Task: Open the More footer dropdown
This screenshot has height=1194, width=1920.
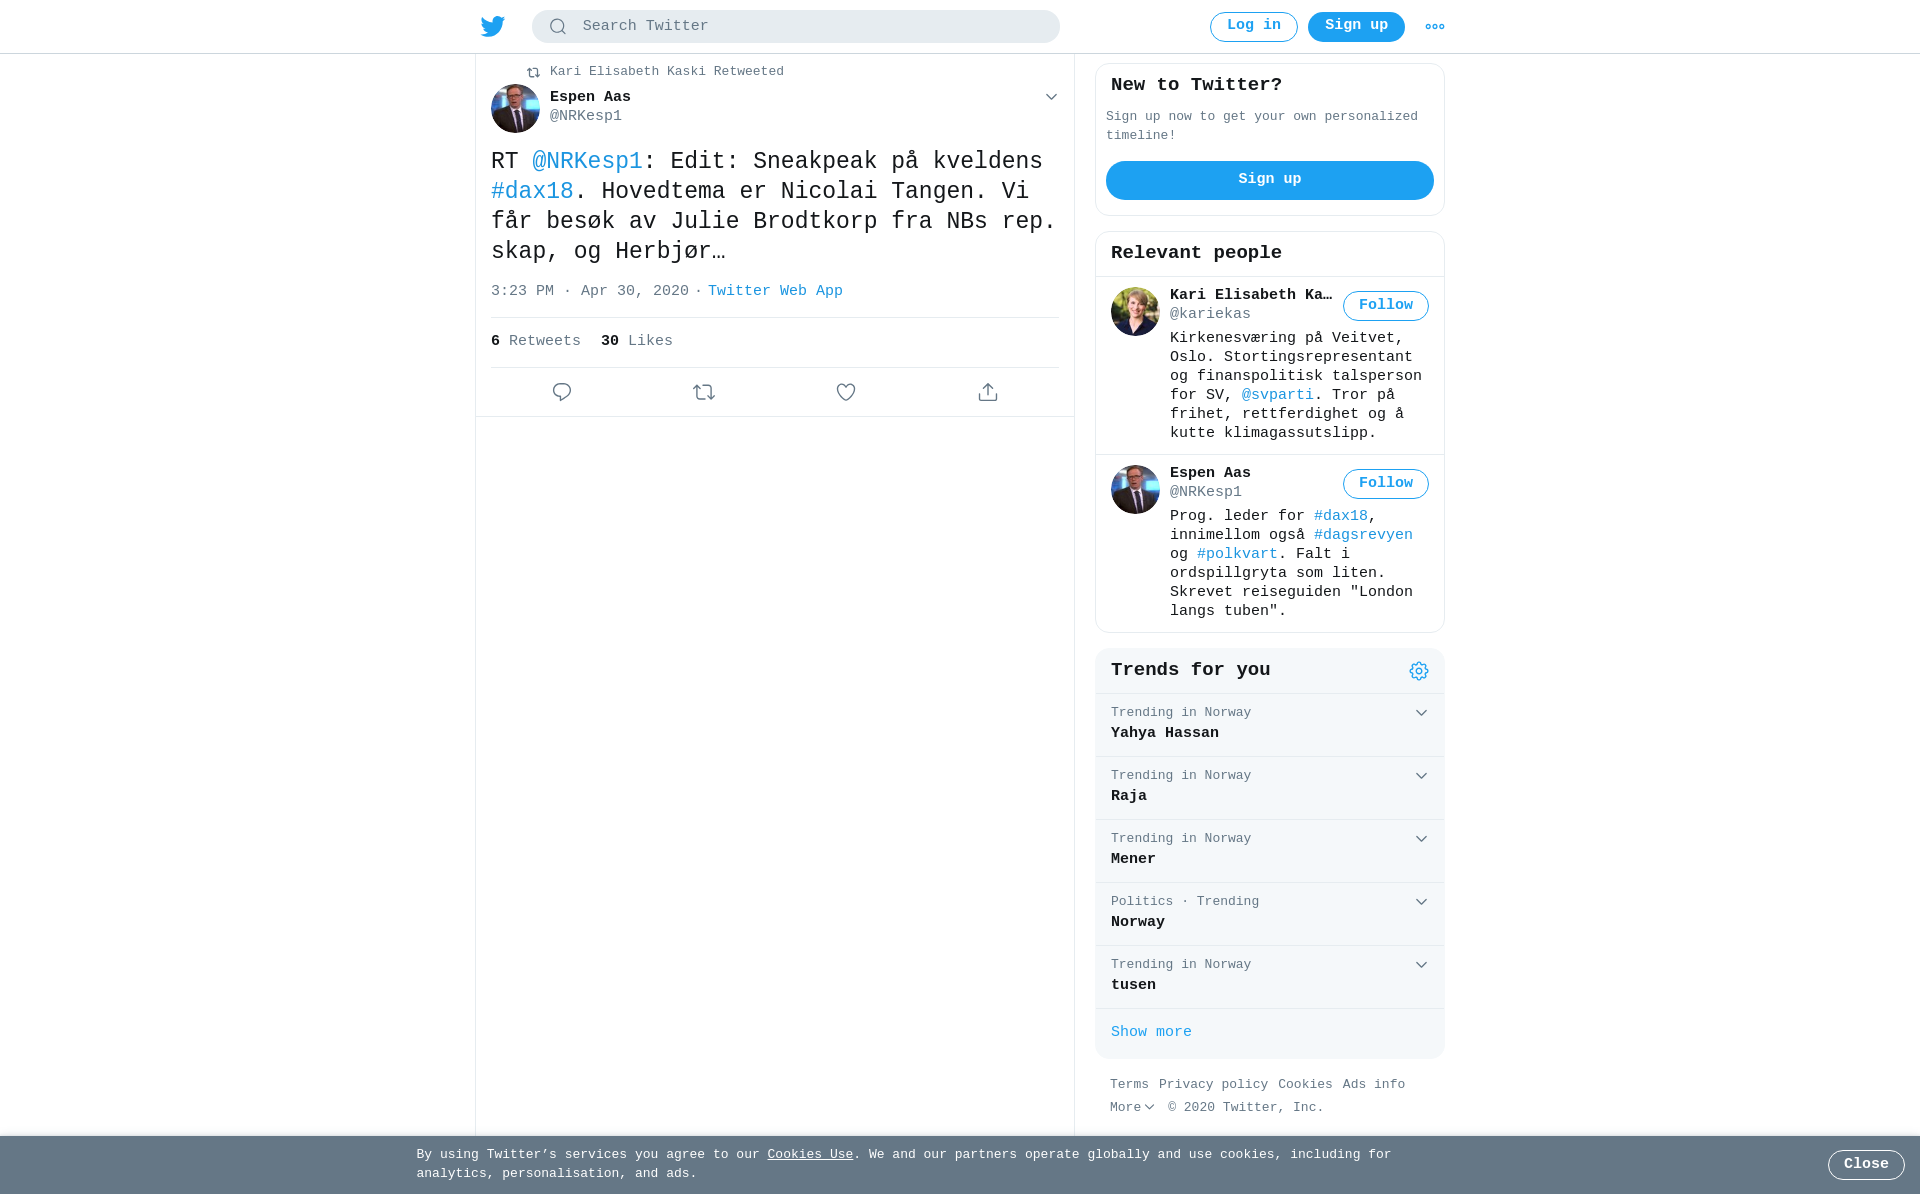Action: pos(1132,1108)
